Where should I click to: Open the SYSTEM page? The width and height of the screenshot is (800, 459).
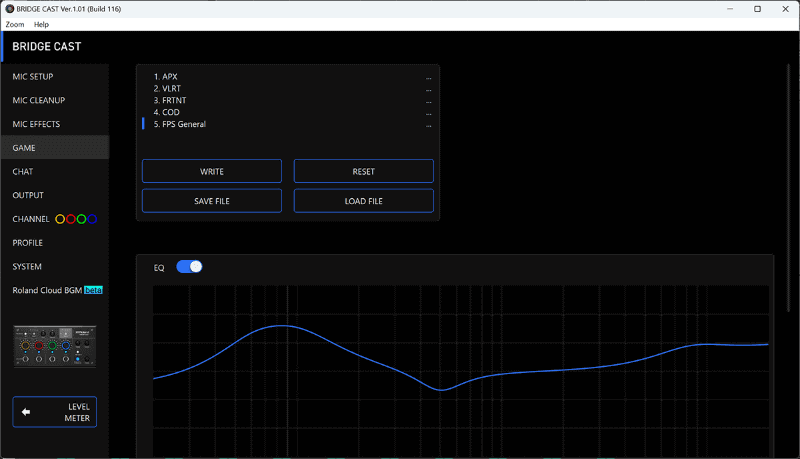point(55,267)
